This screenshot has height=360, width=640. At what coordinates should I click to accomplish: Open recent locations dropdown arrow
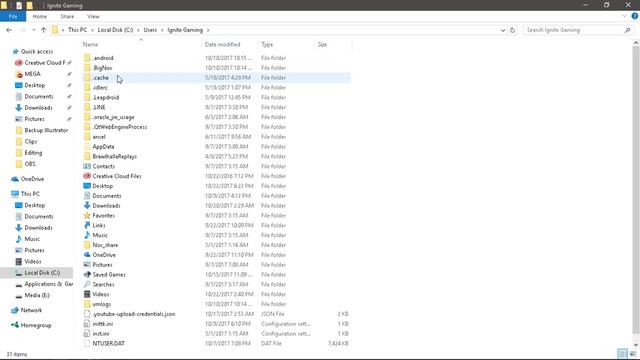click(x=33, y=30)
